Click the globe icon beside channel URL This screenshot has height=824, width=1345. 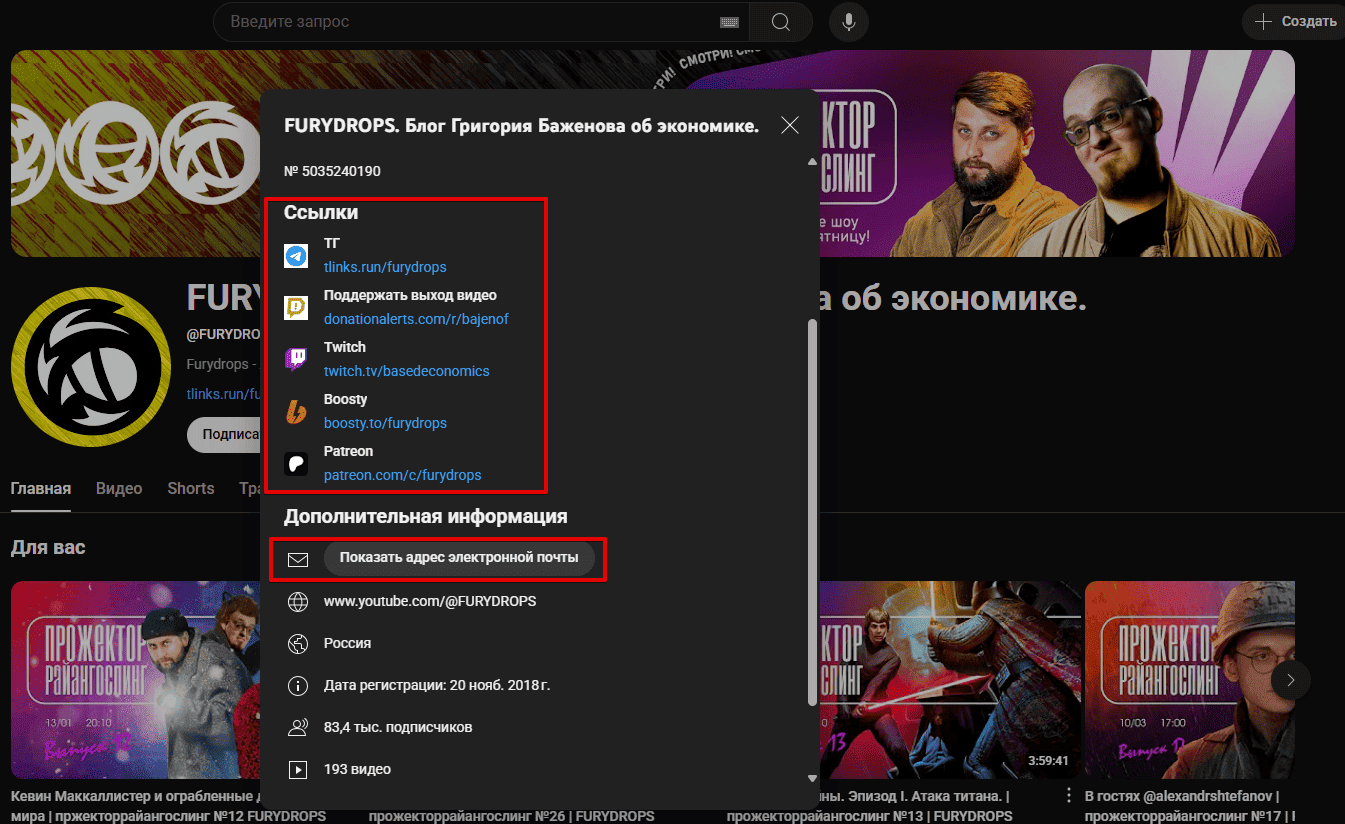click(297, 602)
